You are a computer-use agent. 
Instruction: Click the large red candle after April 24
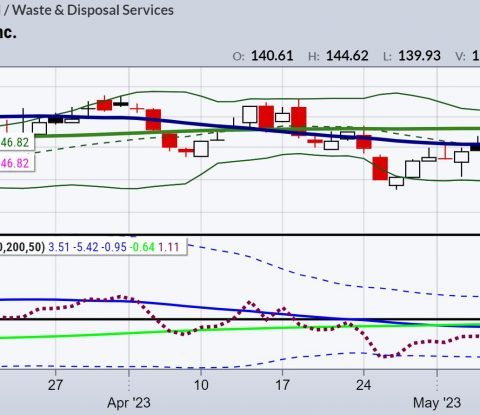(x=380, y=168)
